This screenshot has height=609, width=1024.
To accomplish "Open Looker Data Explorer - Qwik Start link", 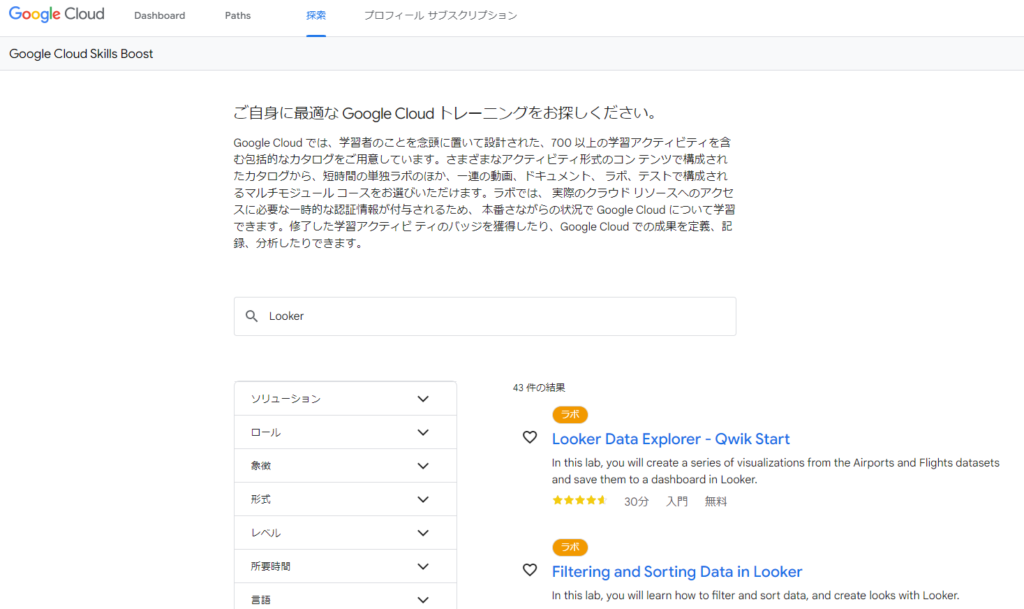I will [671, 439].
